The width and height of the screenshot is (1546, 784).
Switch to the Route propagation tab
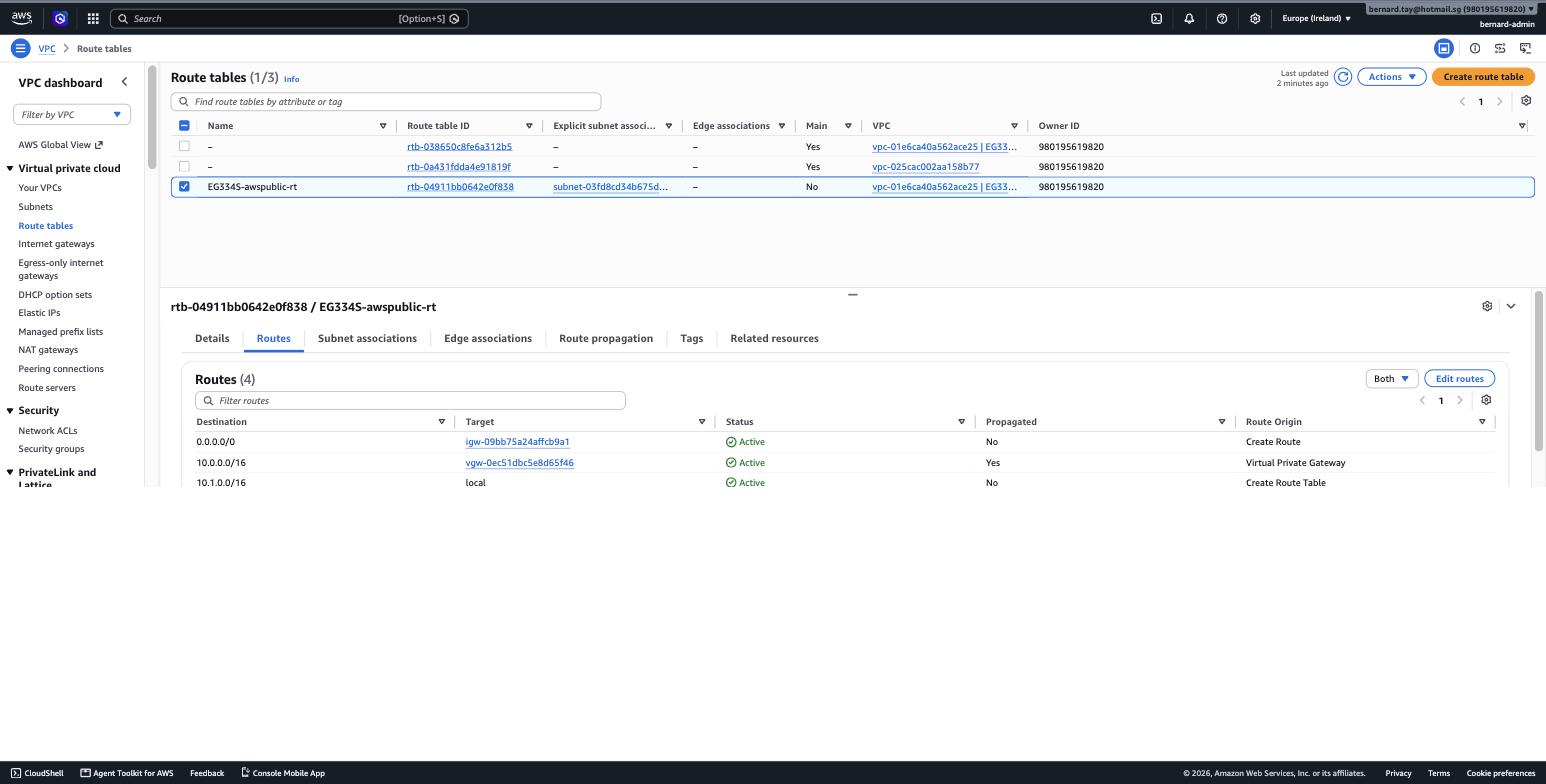pyautogui.click(x=606, y=338)
